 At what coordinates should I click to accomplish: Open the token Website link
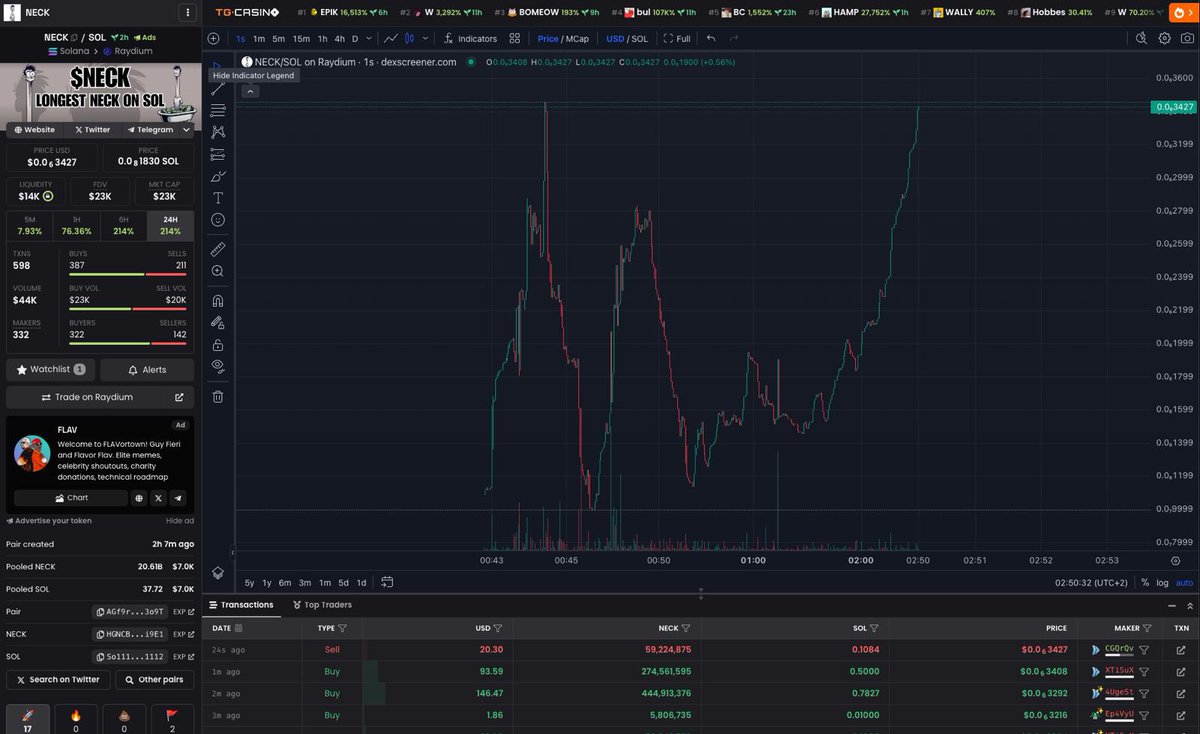click(x=35, y=130)
